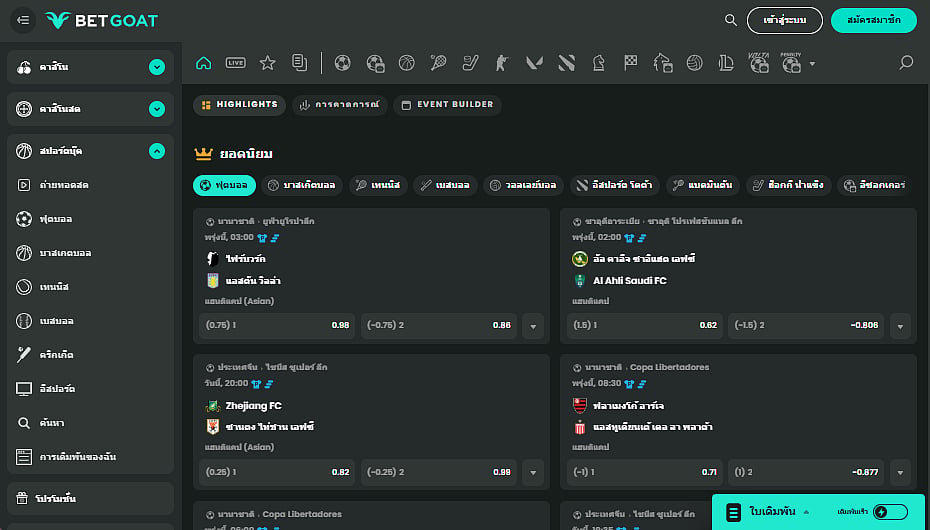Switch to HIGHLIGHTS tab
The height and width of the screenshot is (530, 930).
(x=240, y=105)
